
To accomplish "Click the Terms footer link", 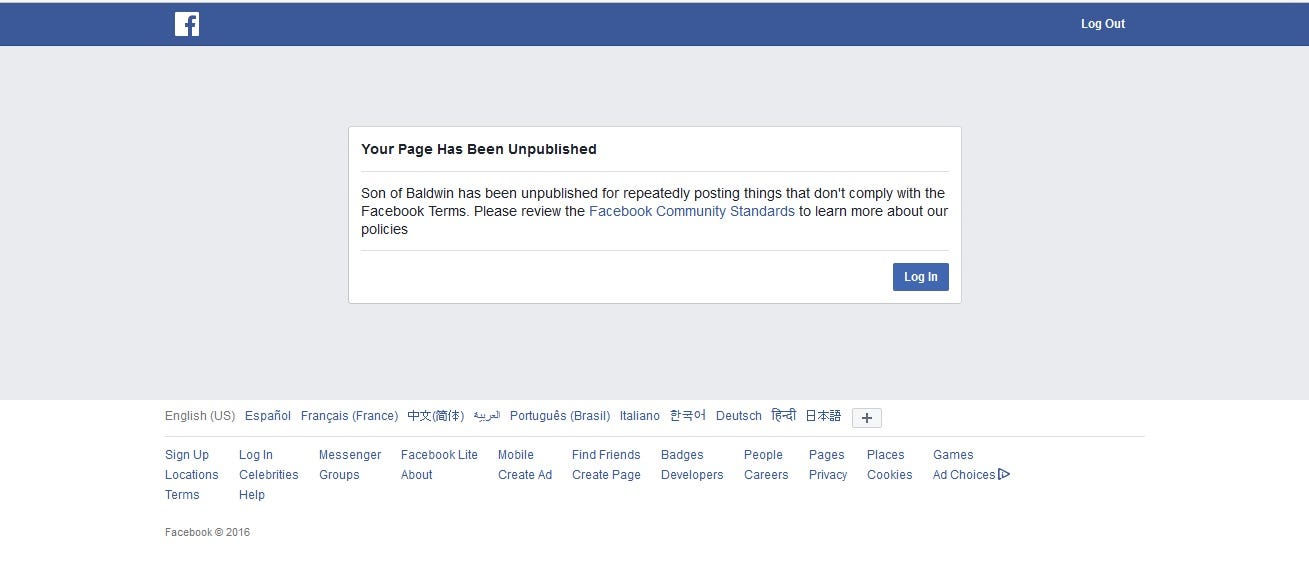I will [182, 495].
